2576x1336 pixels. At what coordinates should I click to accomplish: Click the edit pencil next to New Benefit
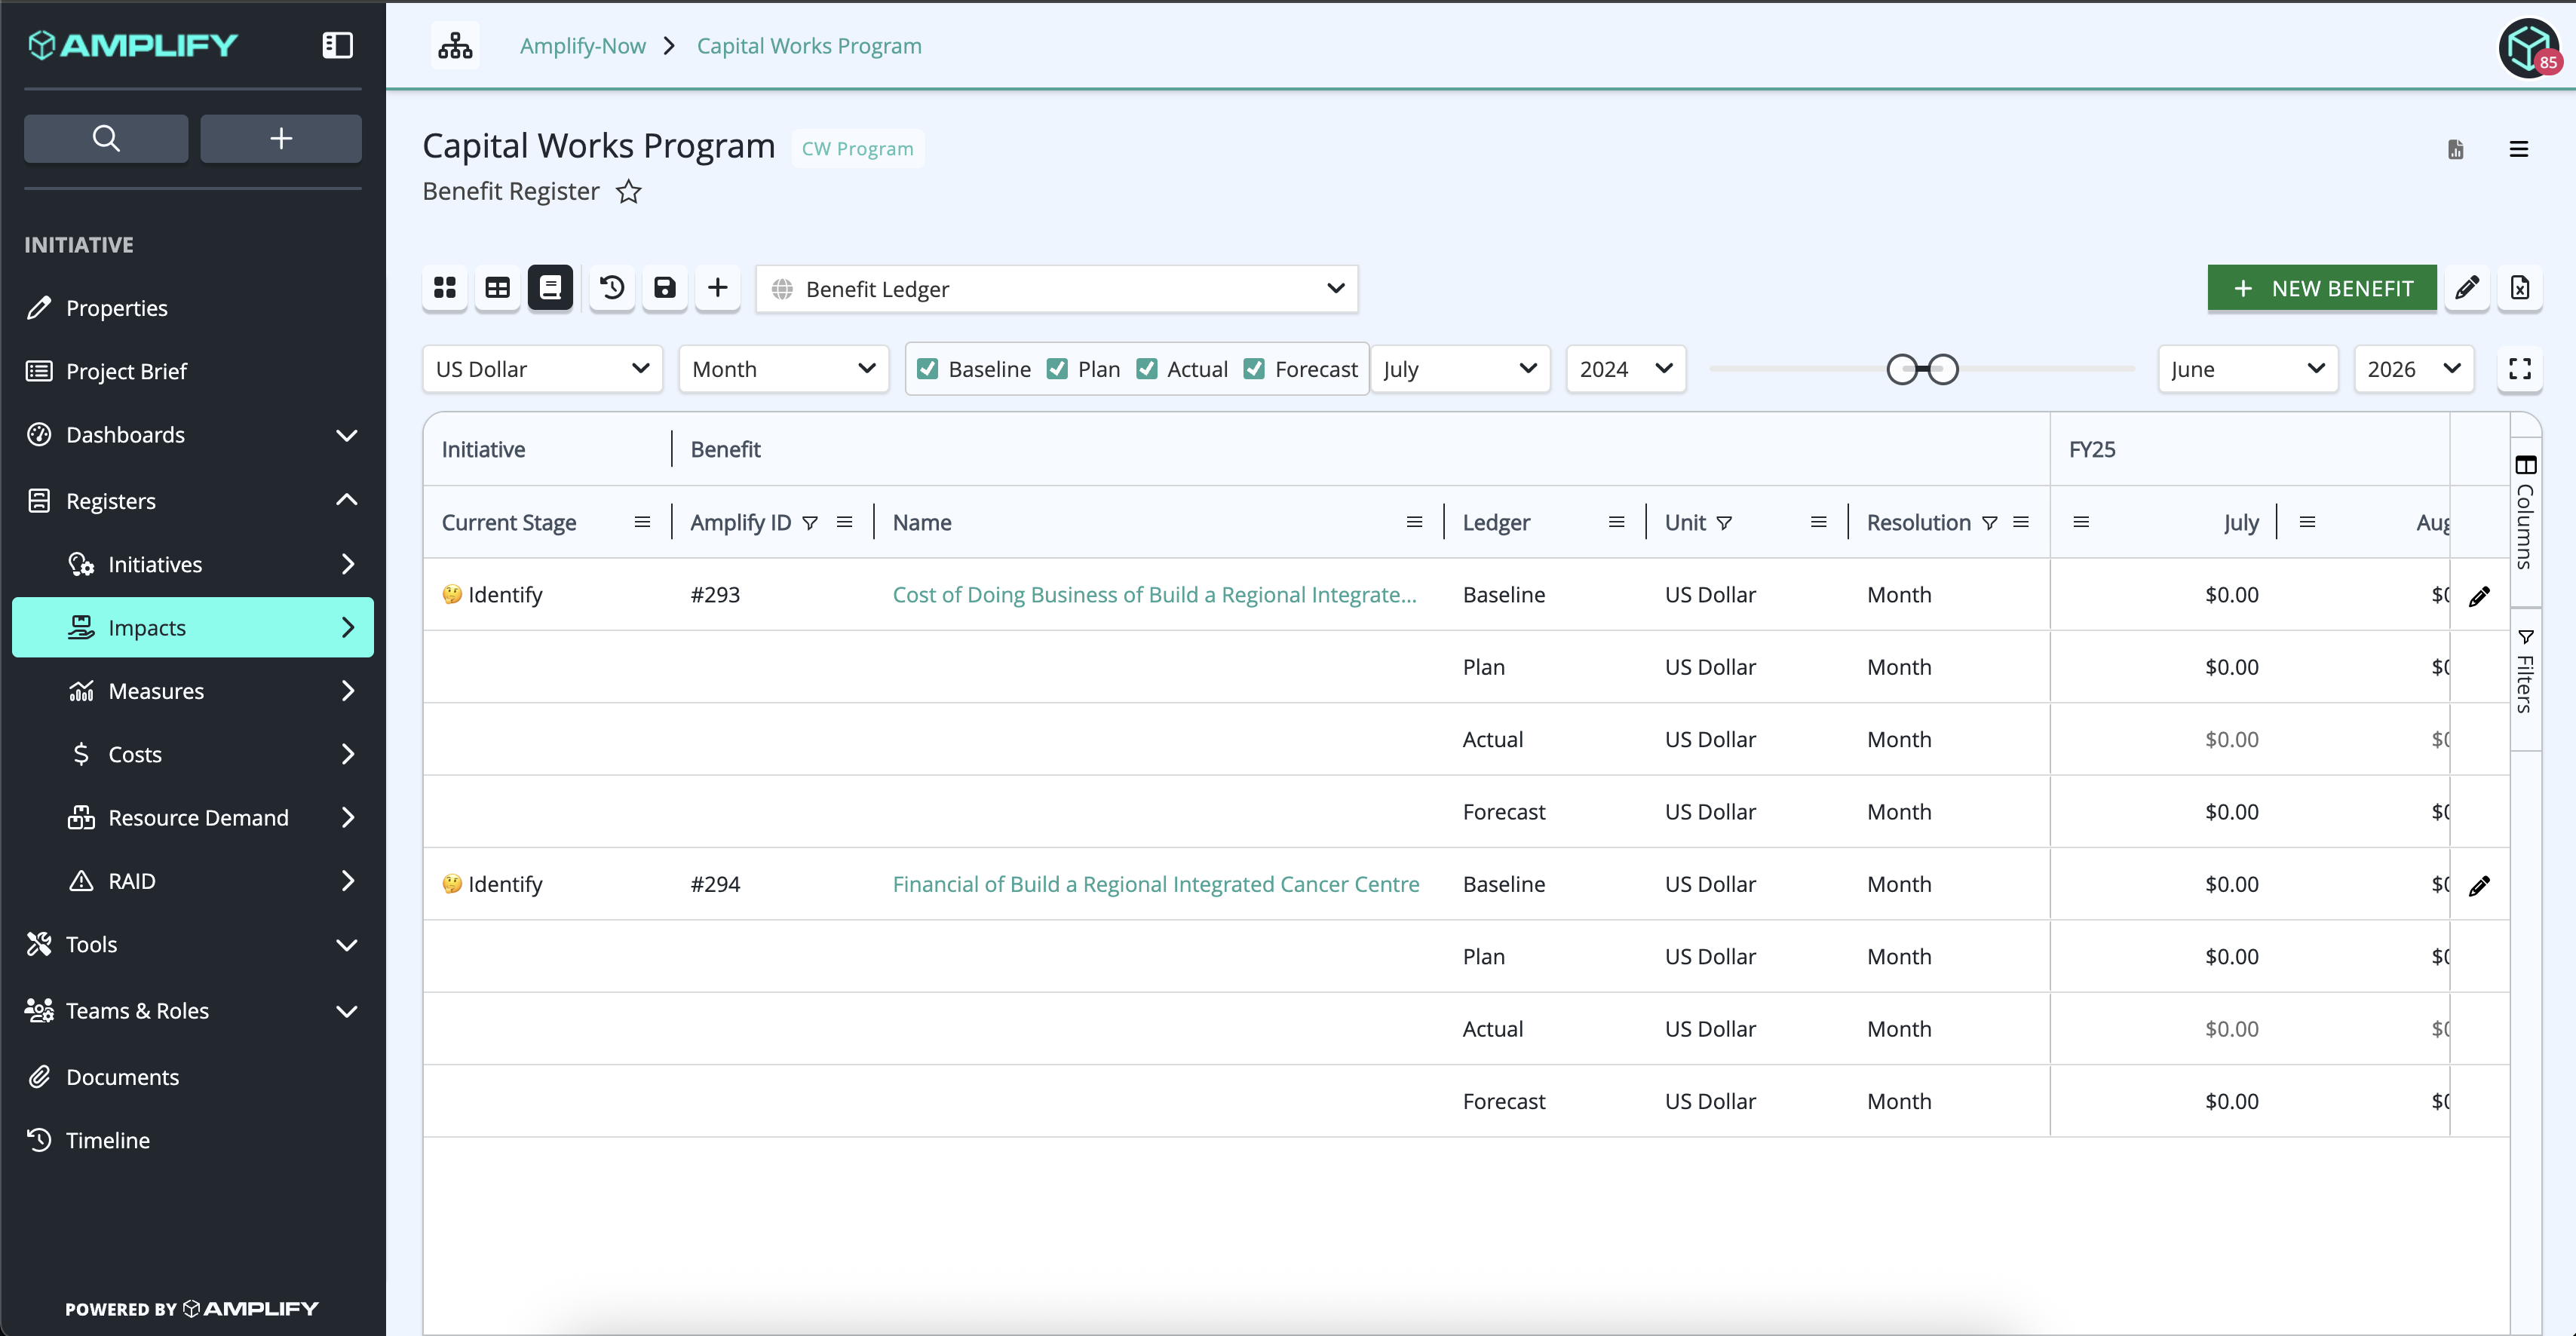click(x=2466, y=288)
